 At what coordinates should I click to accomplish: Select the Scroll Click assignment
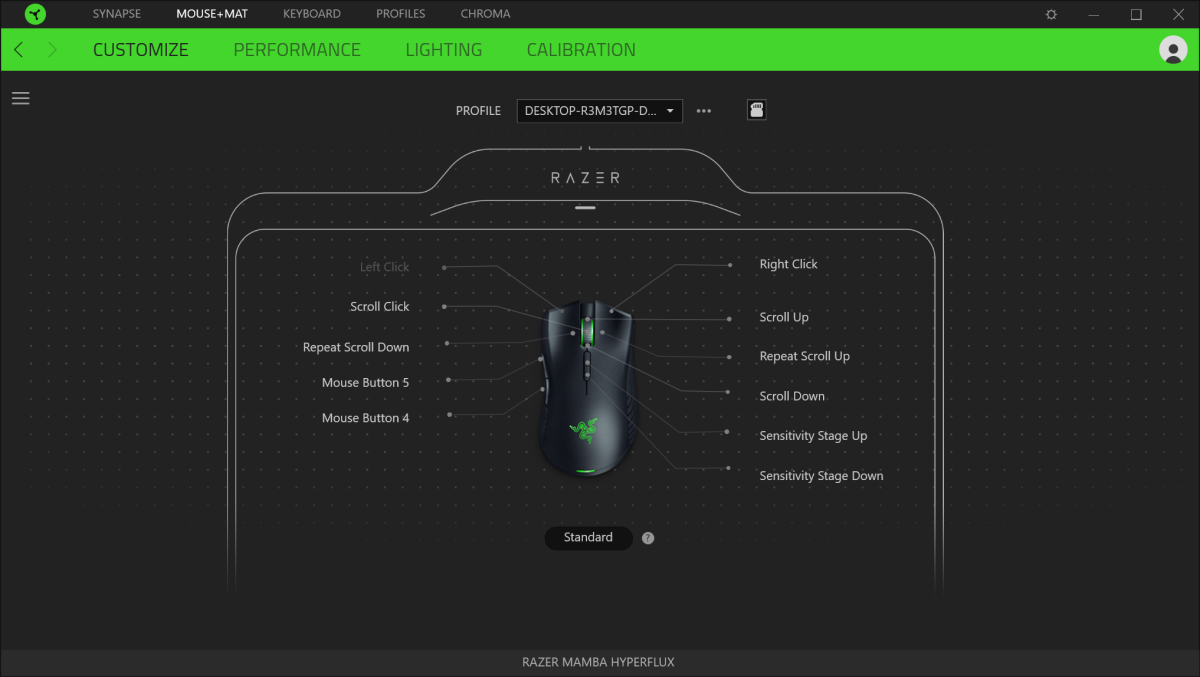tap(380, 307)
